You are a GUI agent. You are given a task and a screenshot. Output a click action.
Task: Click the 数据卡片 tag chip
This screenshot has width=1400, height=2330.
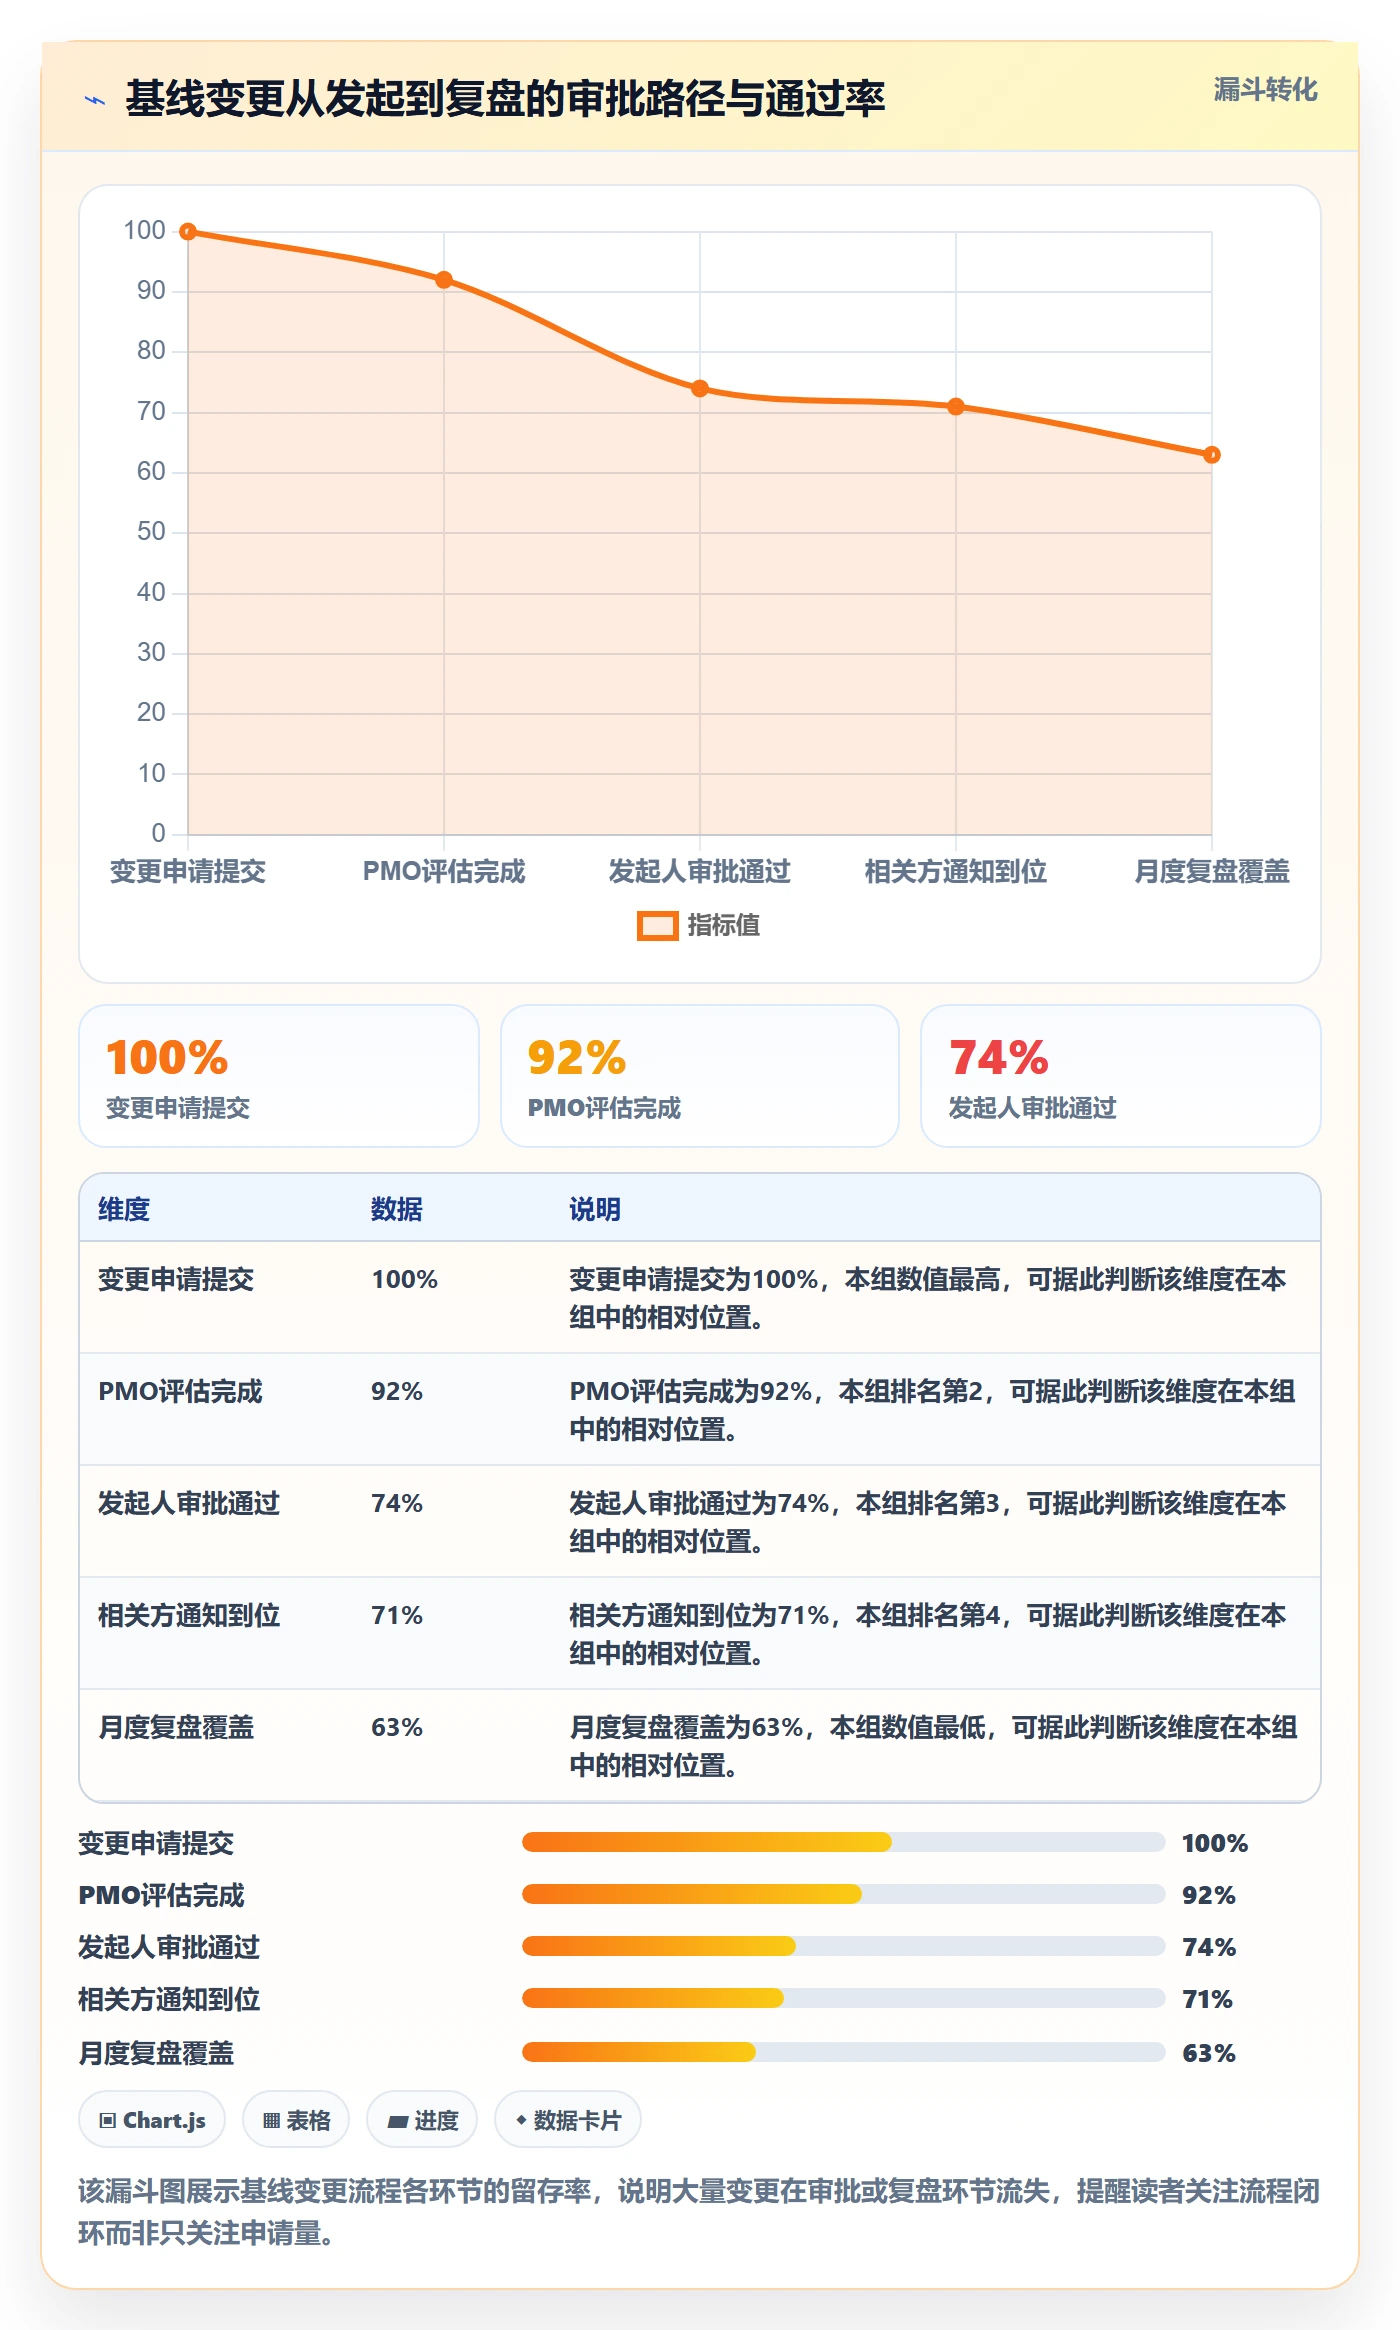(x=568, y=2120)
